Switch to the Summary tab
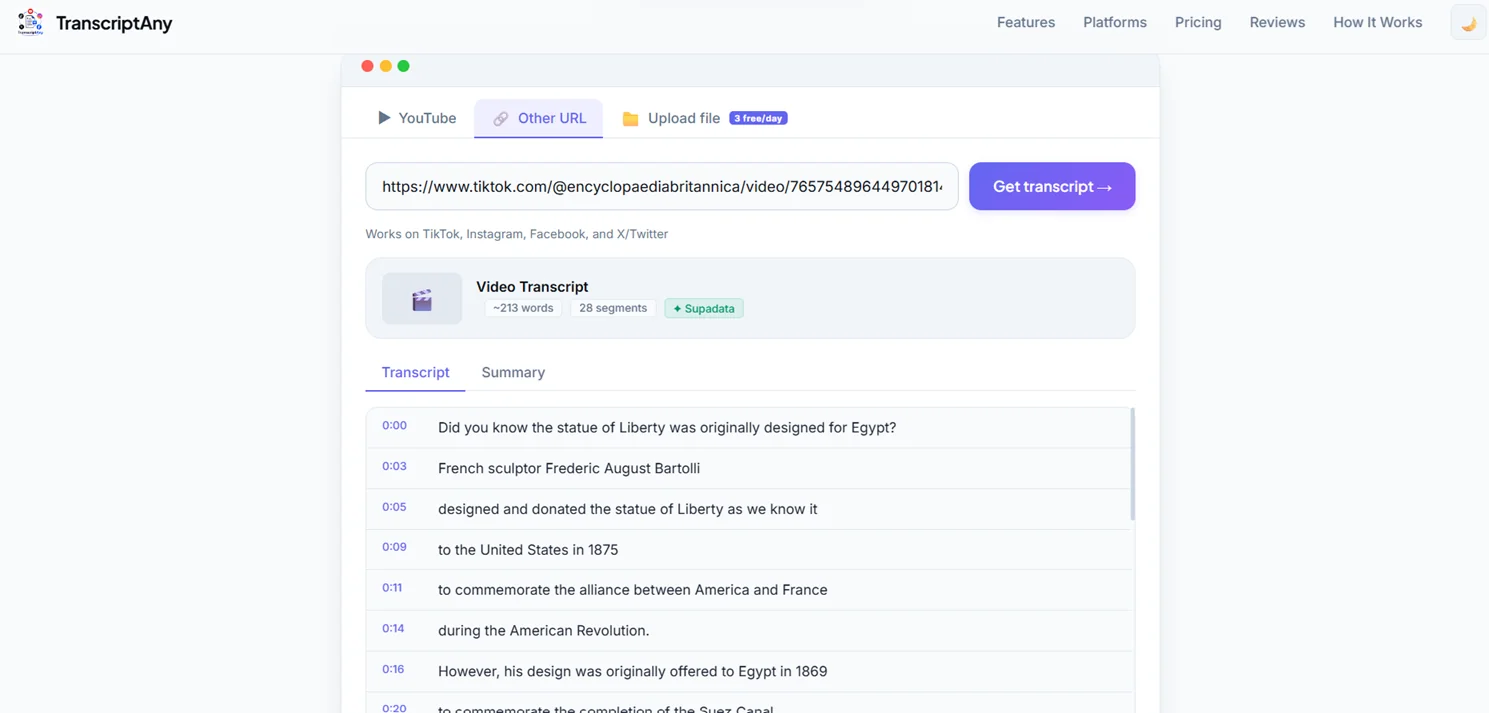 pos(513,372)
